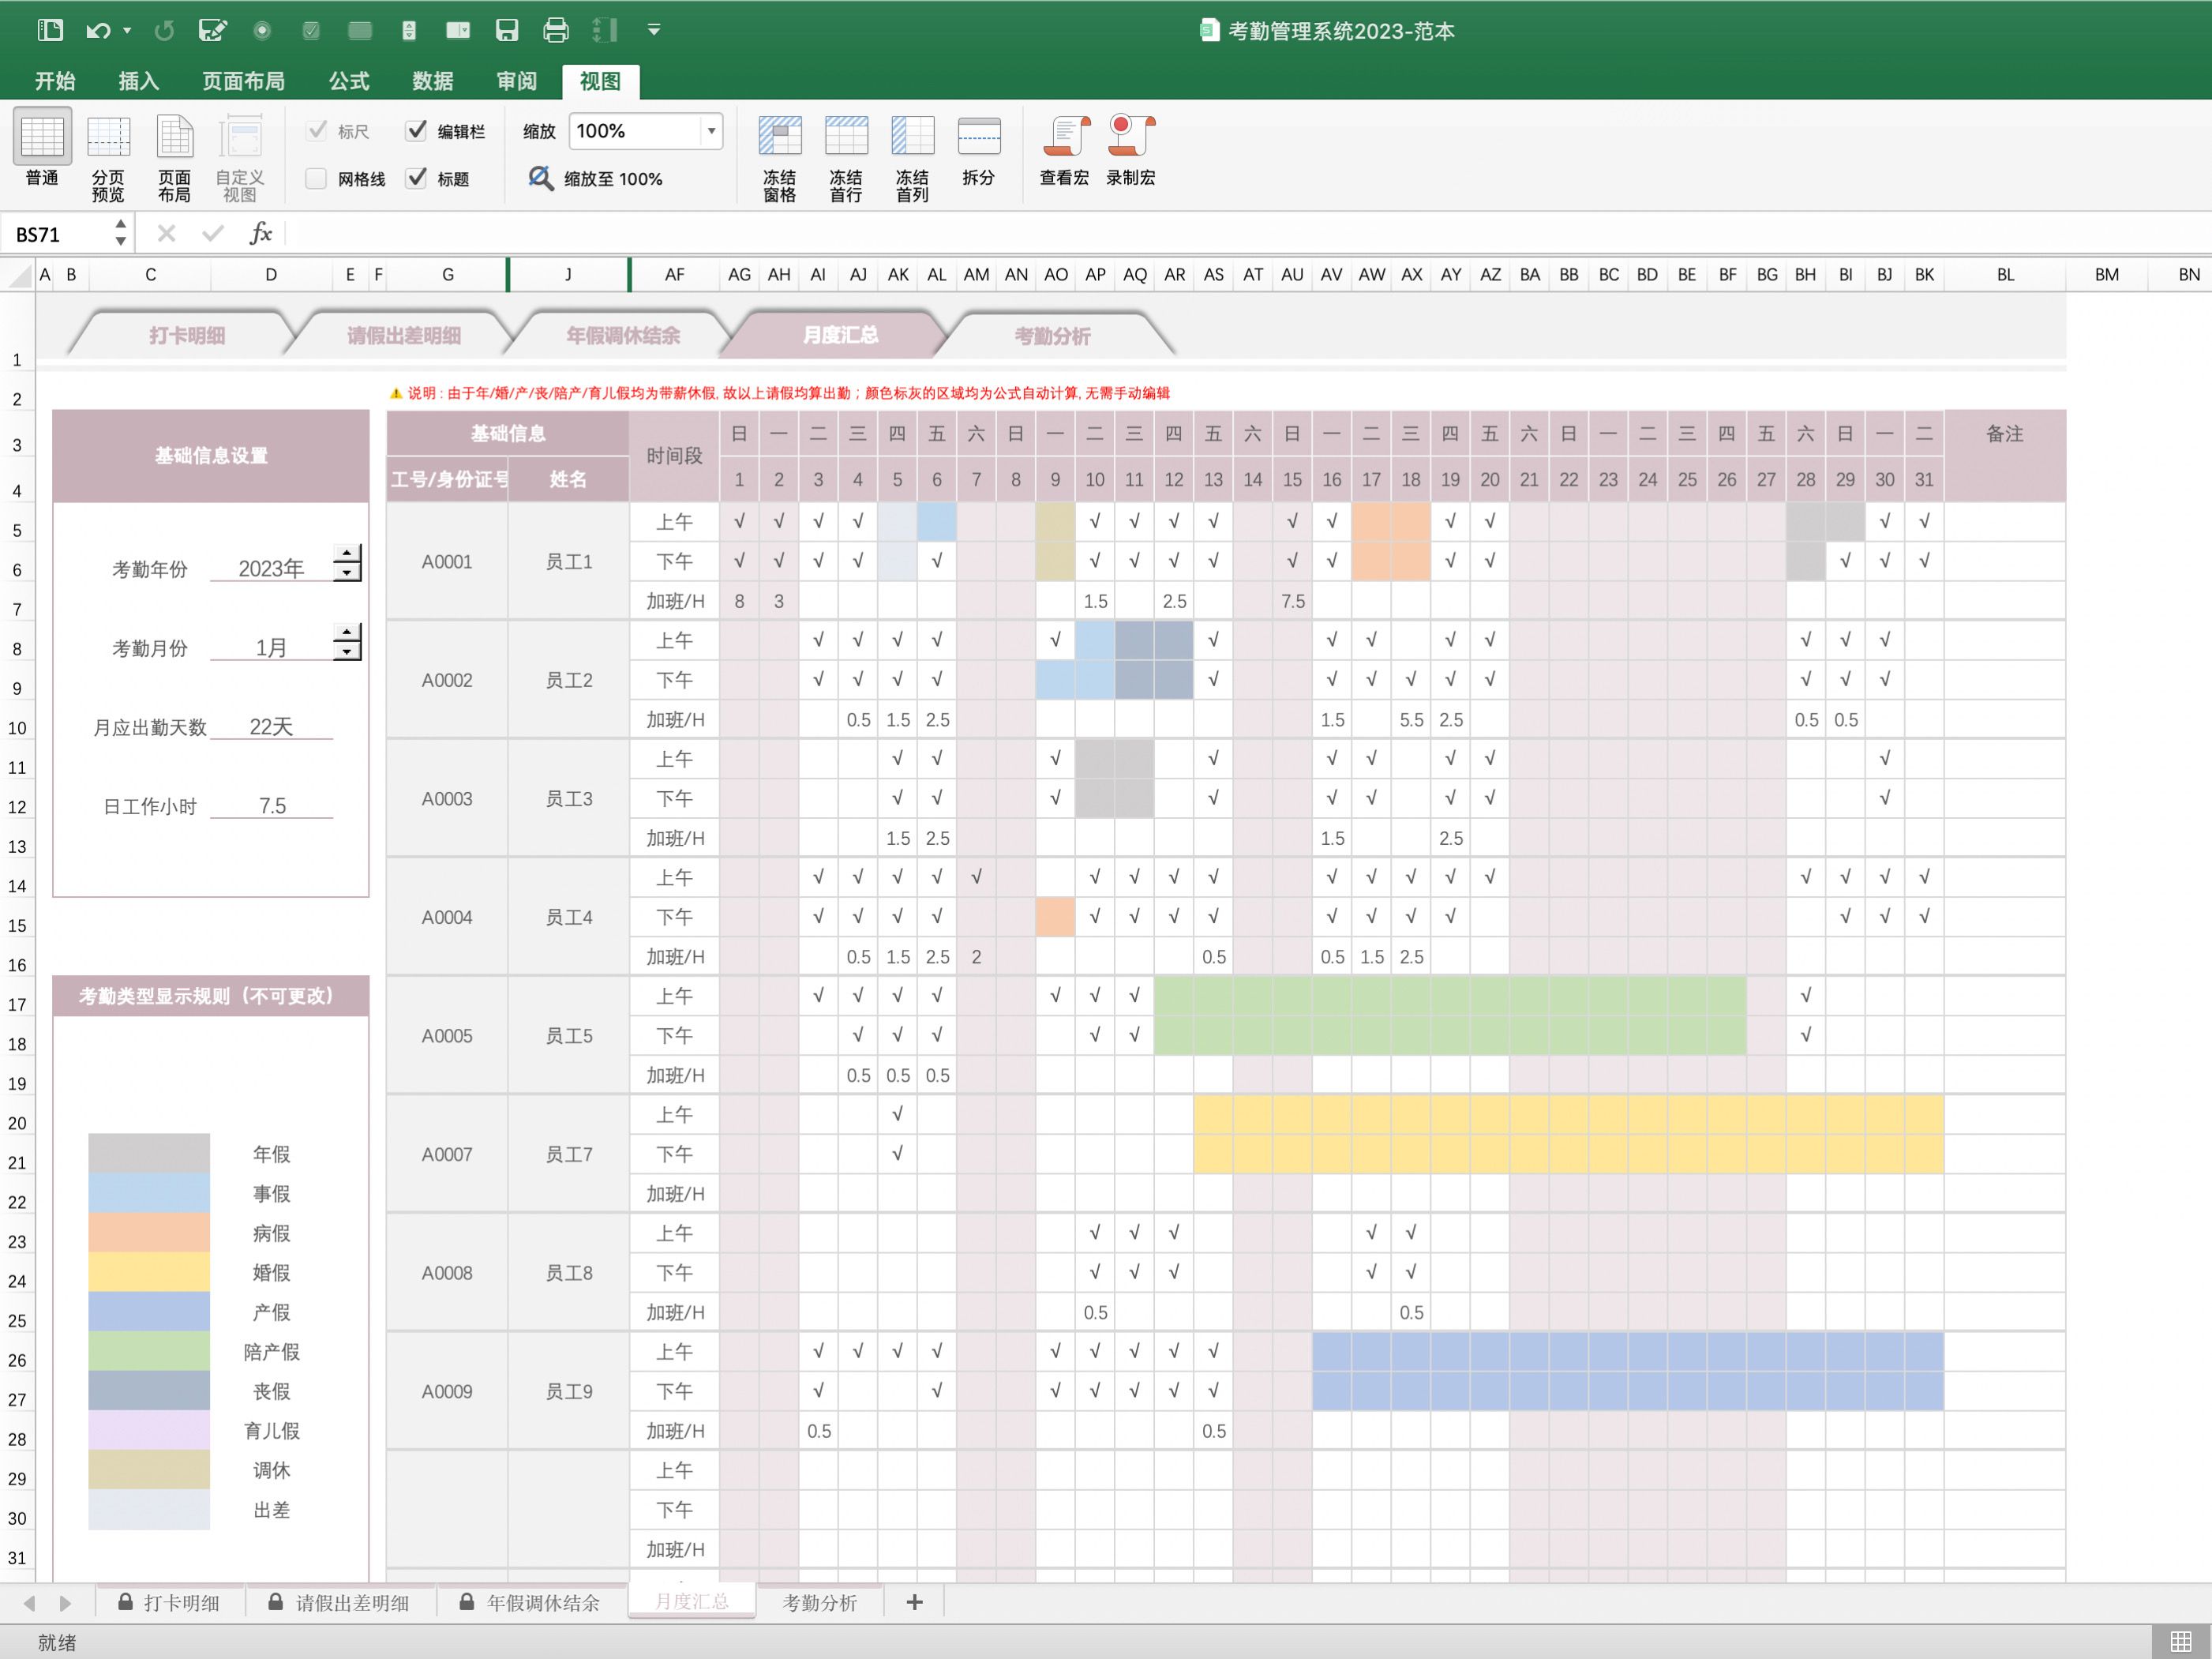Click the fx insert function icon
Image resolution: width=2212 pixels, height=1659 pixels.
(261, 233)
